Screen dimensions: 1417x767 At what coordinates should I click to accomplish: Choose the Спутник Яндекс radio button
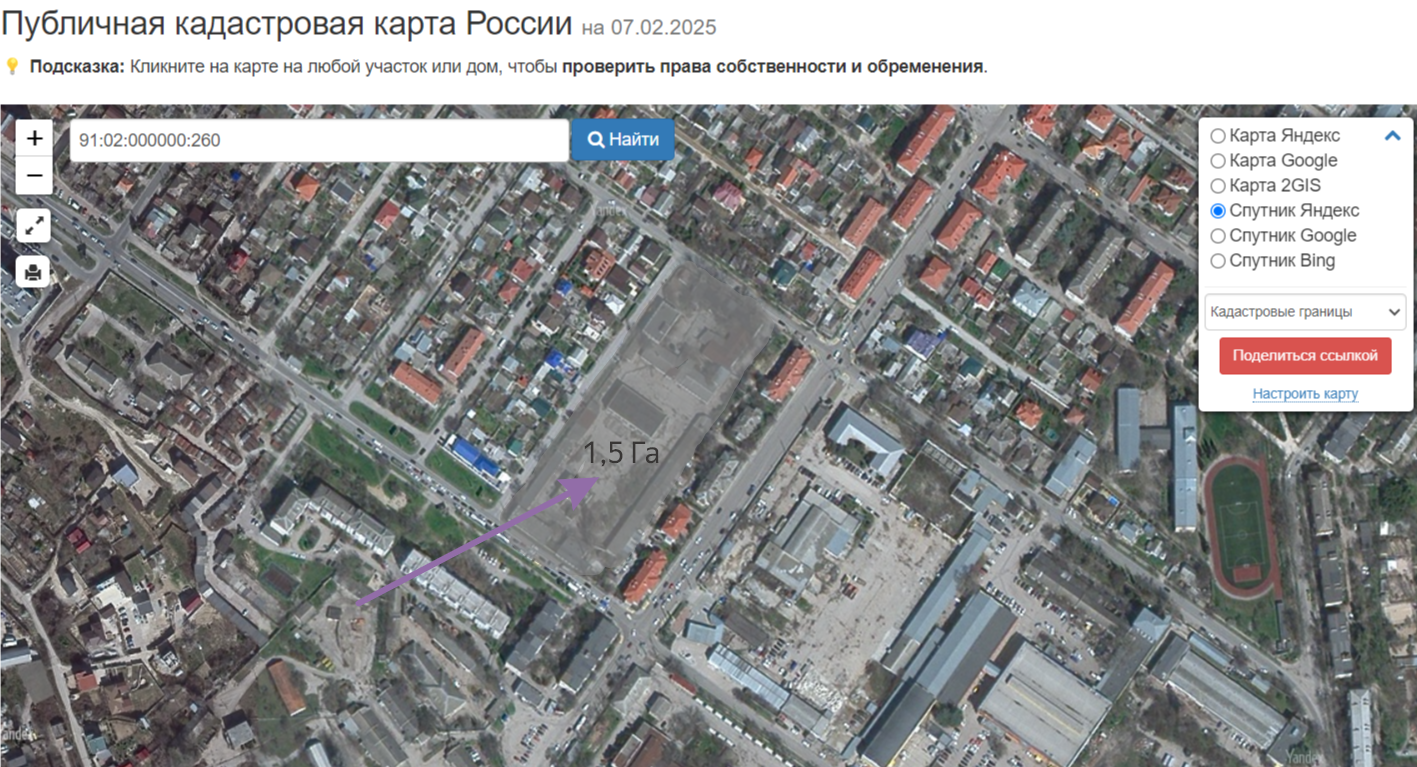point(1217,211)
